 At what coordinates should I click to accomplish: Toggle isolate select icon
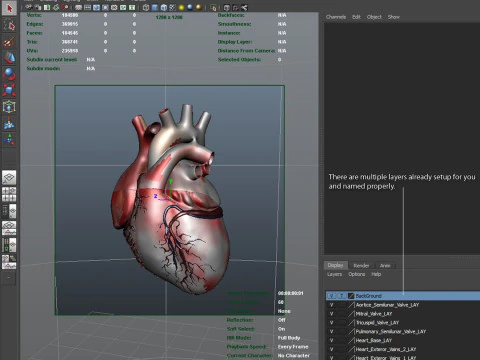213,7
